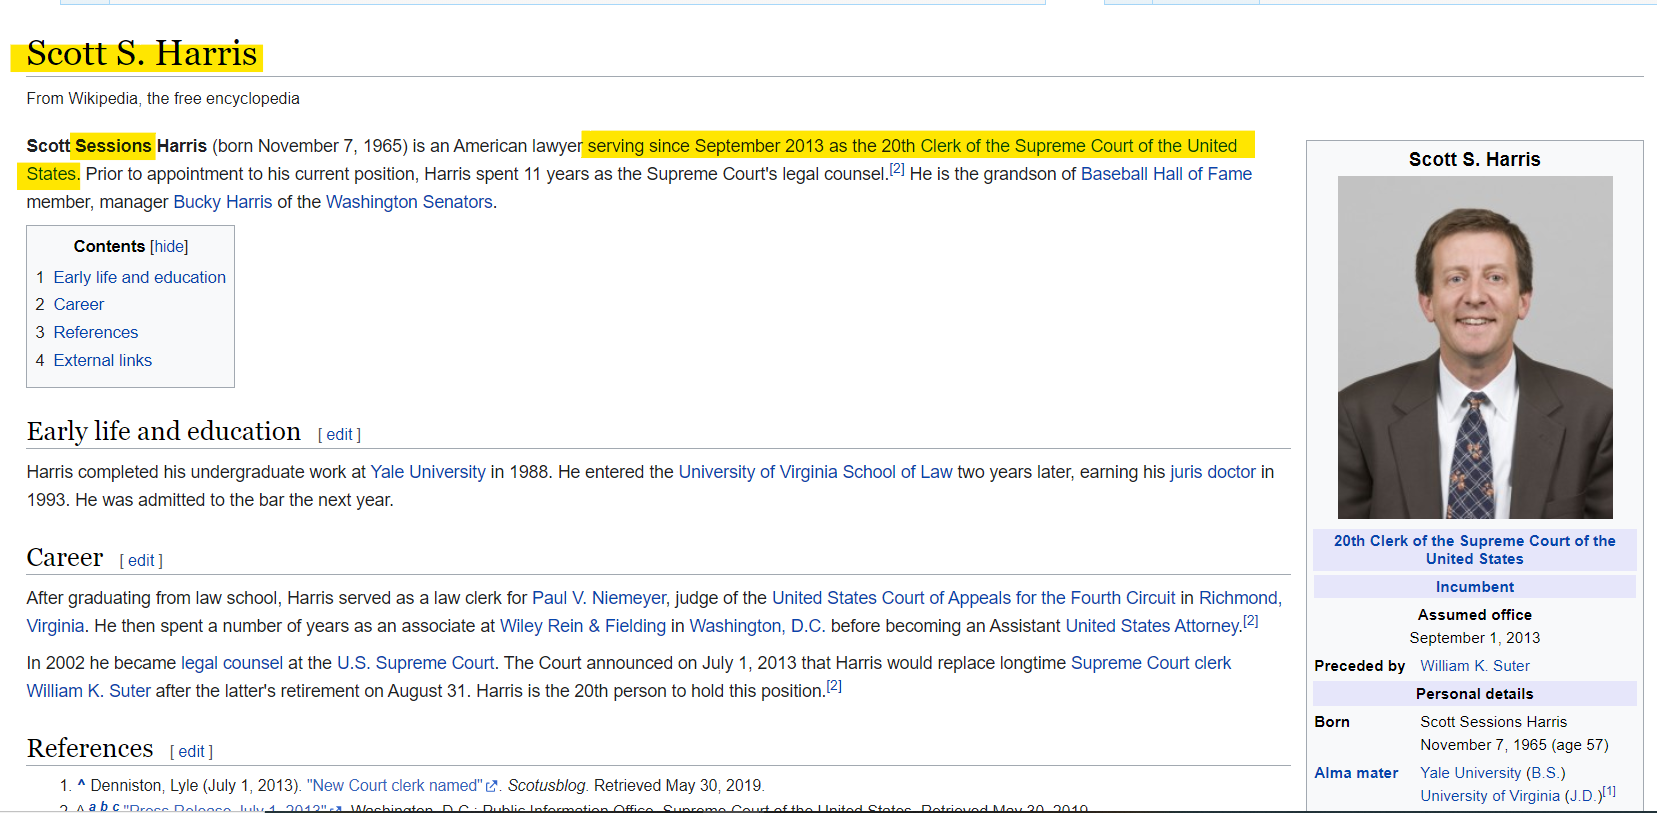
Task: Open Washington Senators link
Action: [x=409, y=202]
